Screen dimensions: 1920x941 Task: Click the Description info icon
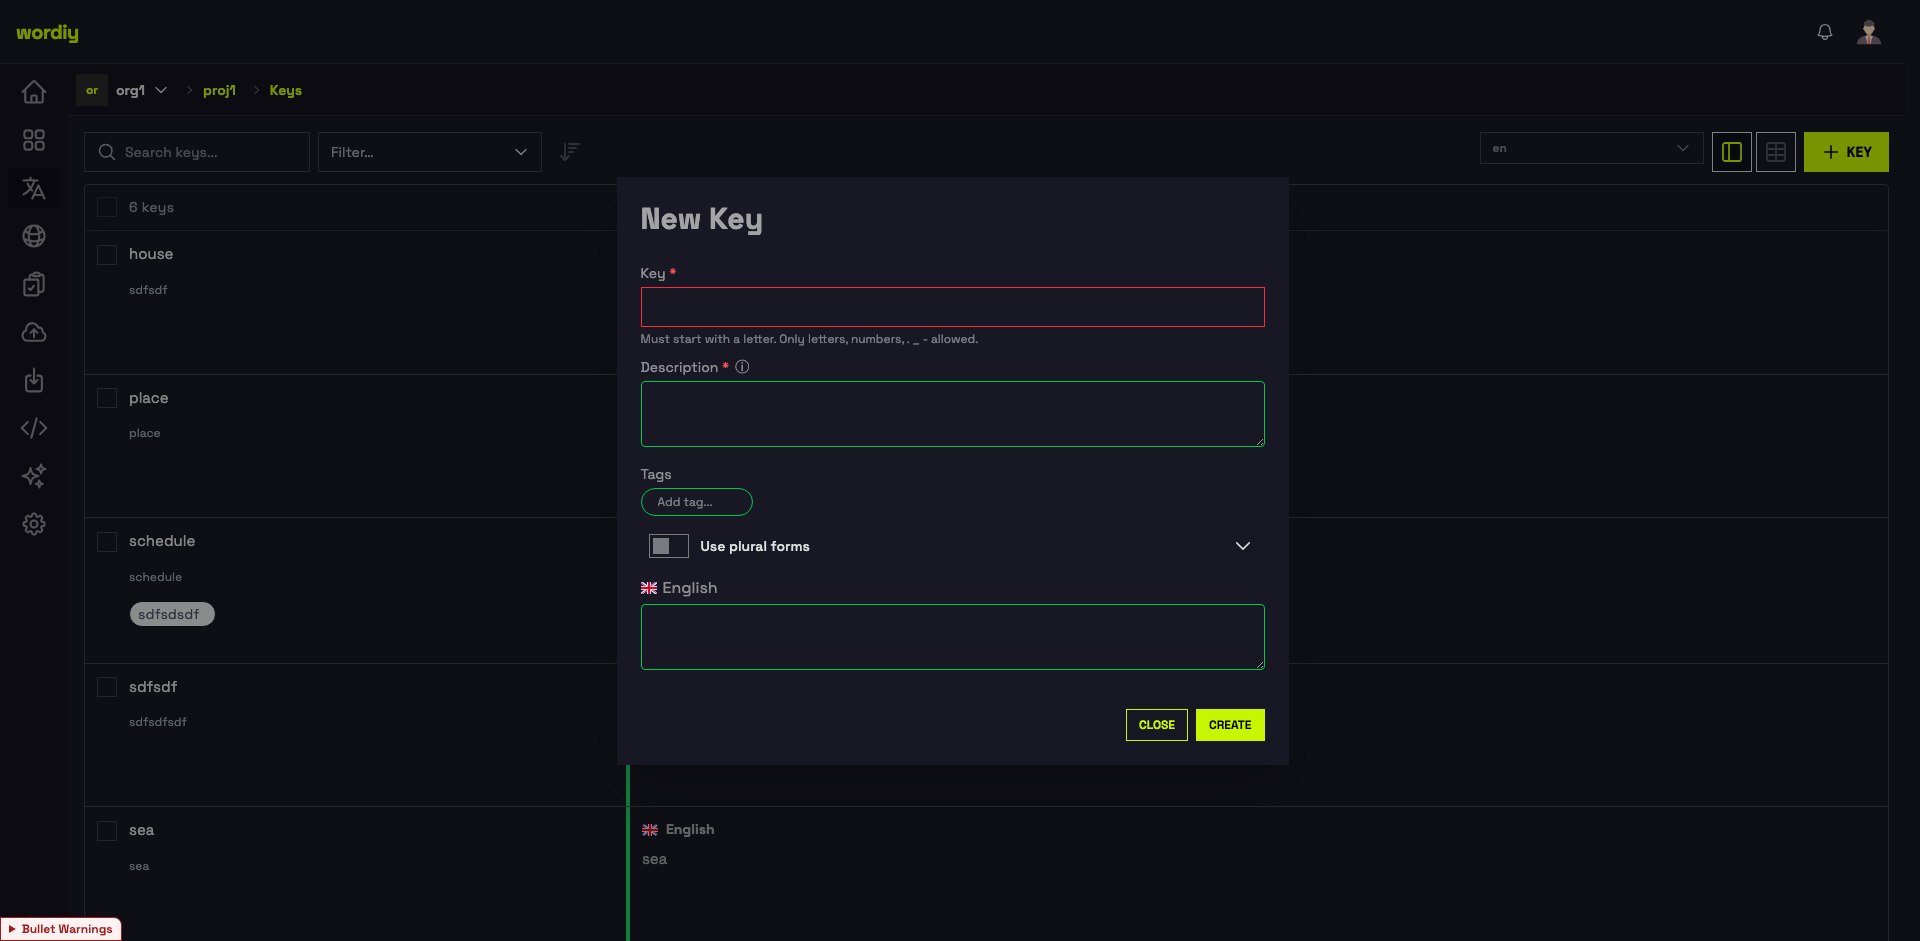[742, 367]
